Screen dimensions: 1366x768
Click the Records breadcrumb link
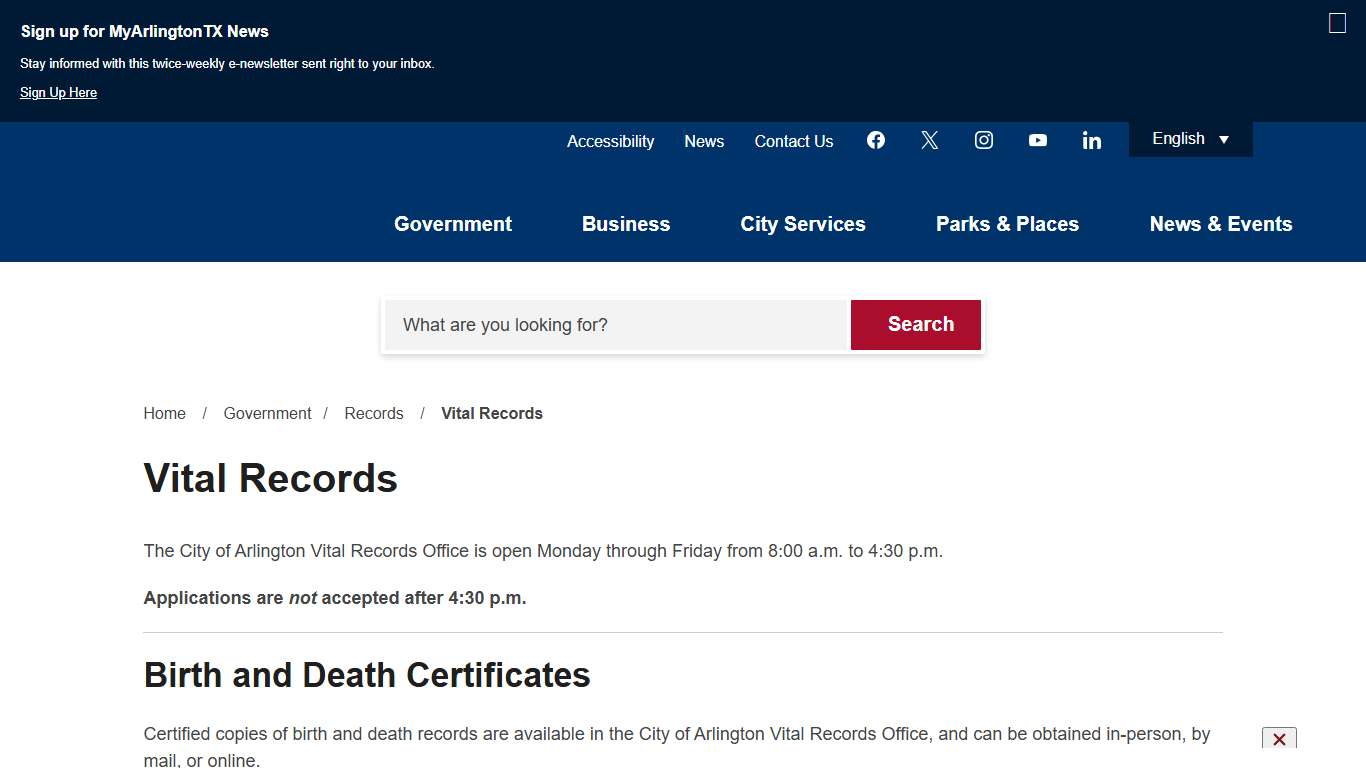pos(373,413)
